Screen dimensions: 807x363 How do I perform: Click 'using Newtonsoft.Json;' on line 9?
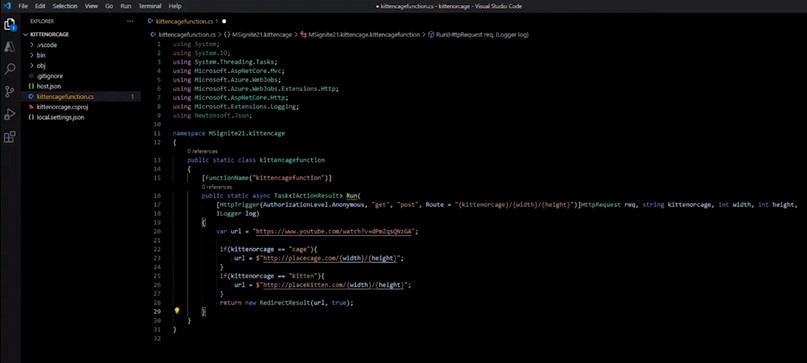(x=213, y=115)
